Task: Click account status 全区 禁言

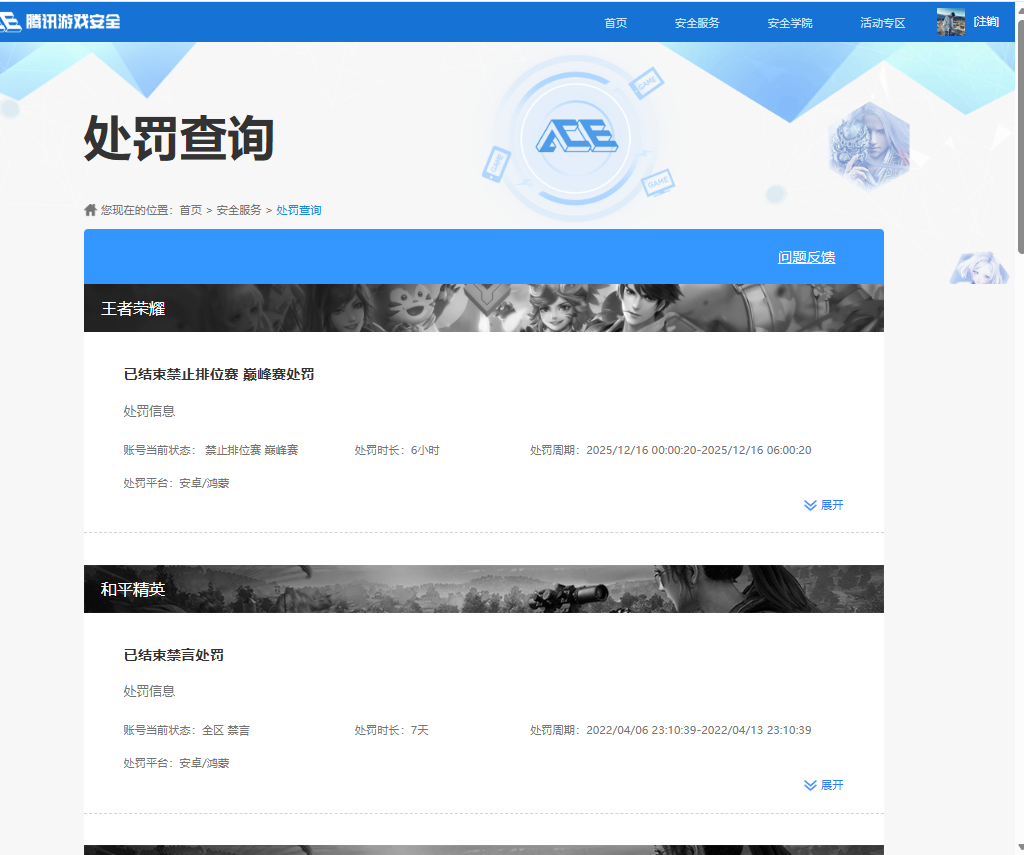Action: point(226,730)
